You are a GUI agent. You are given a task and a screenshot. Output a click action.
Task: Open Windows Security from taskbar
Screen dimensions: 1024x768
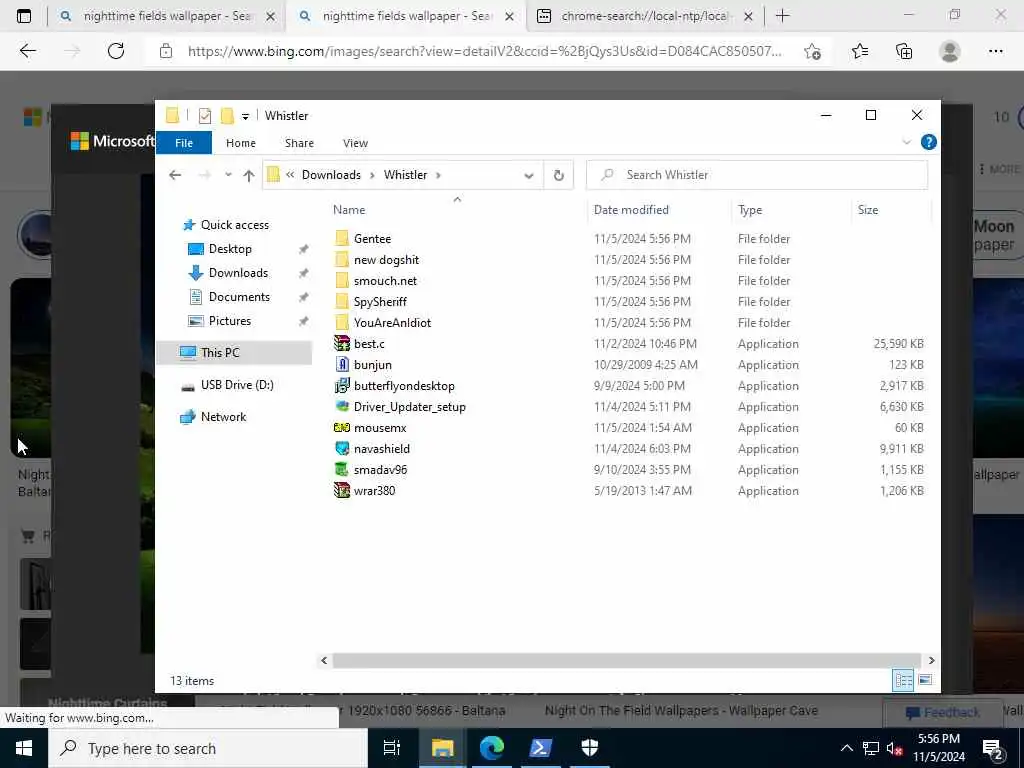point(589,748)
